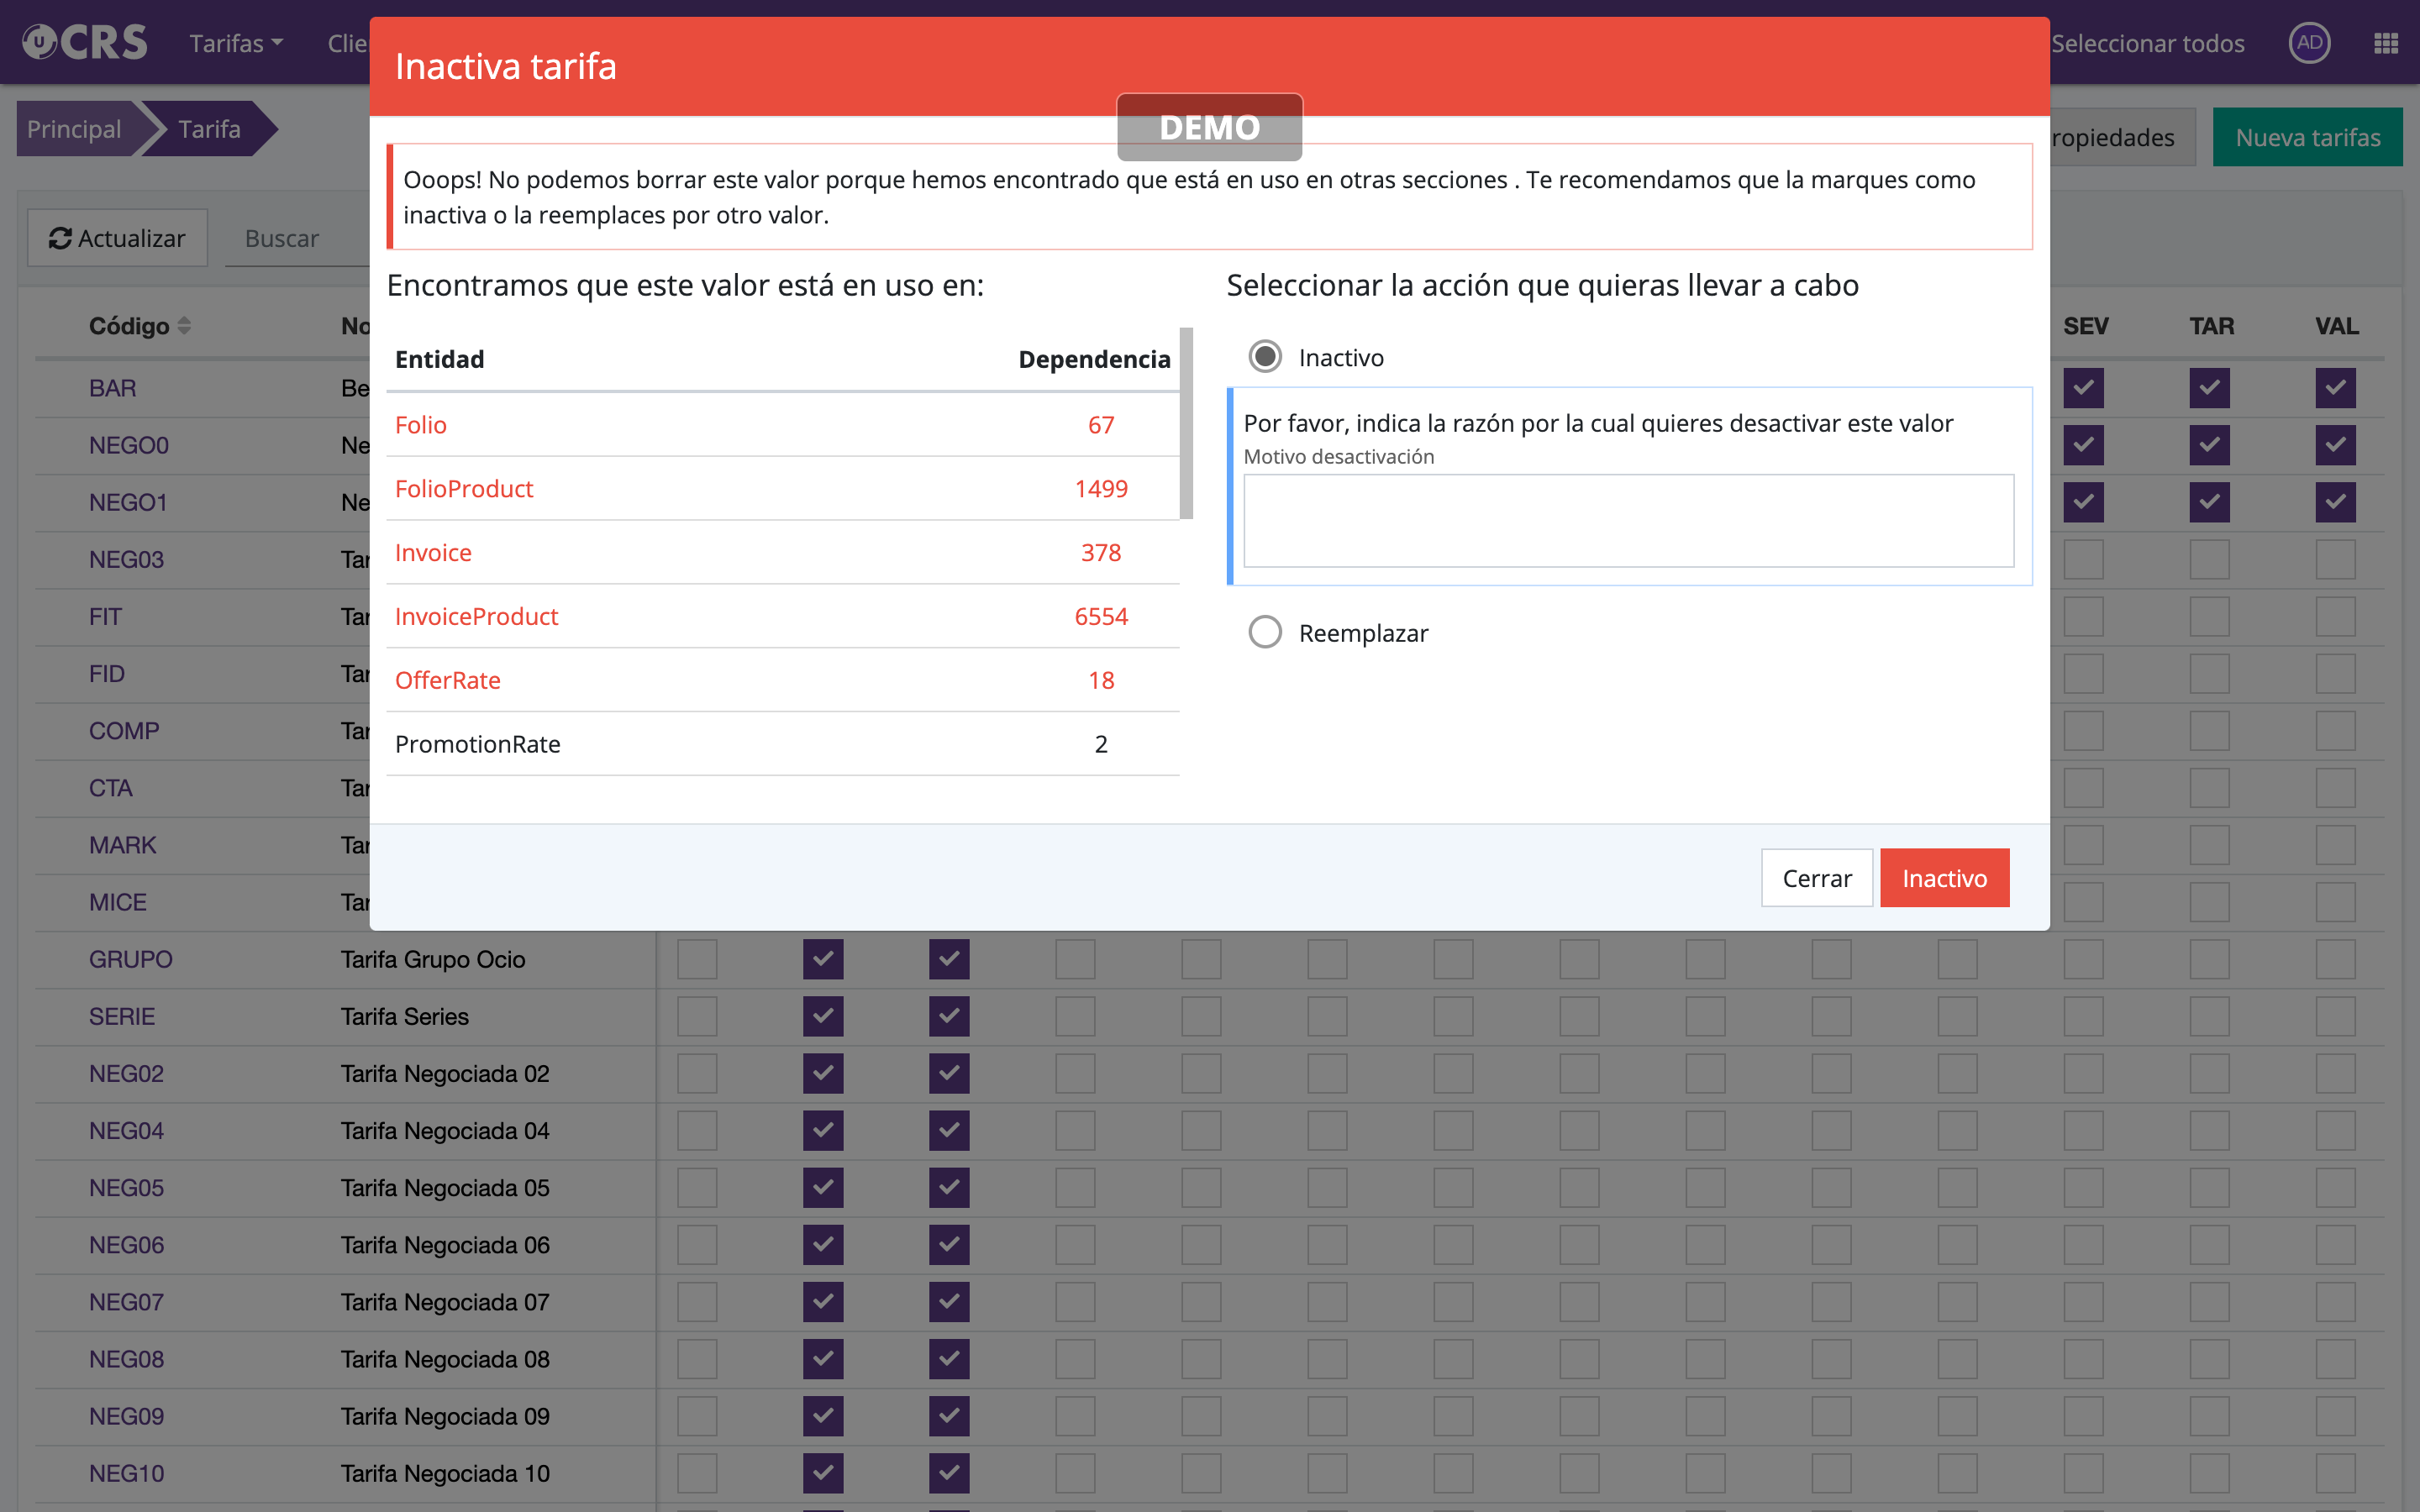Toggle VAL checkbox for BAR row
The height and width of the screenshot is (1512, 2420).
click(x=2335, y=388)
